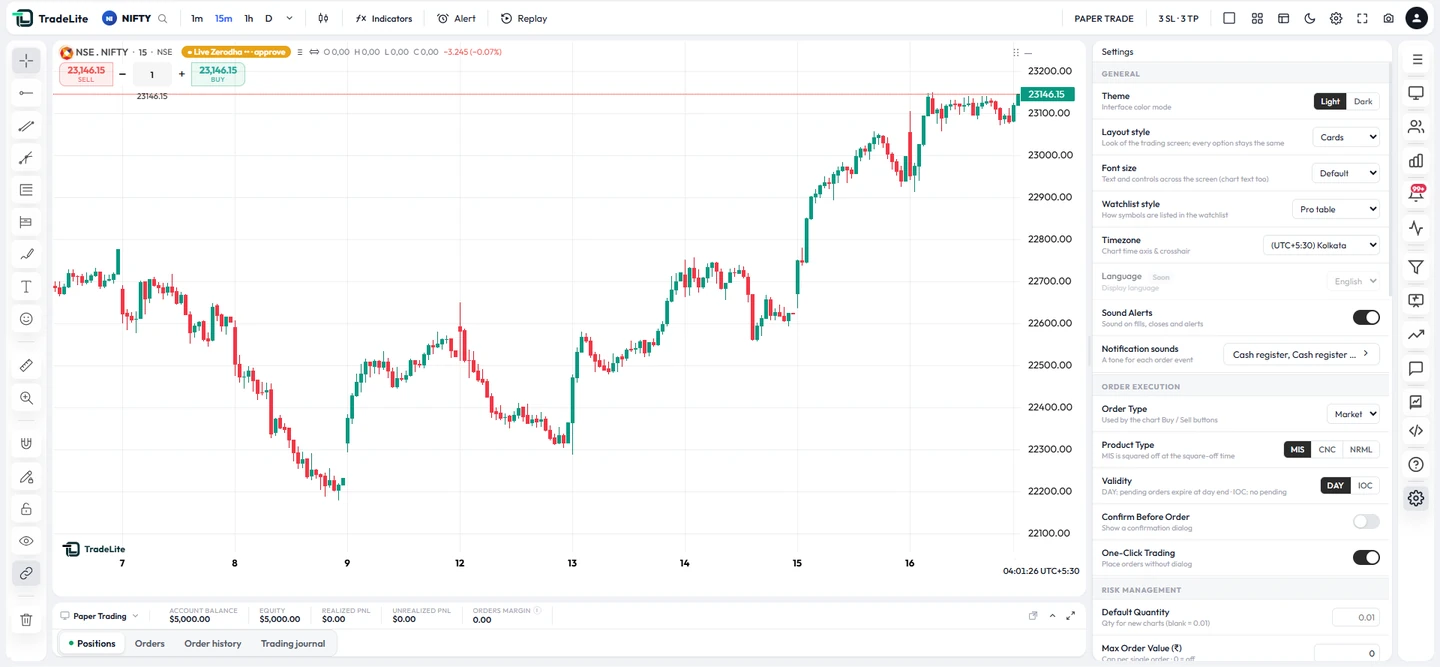
Task: Switch to the Orders tab
Action: click(x=150, y=643)
